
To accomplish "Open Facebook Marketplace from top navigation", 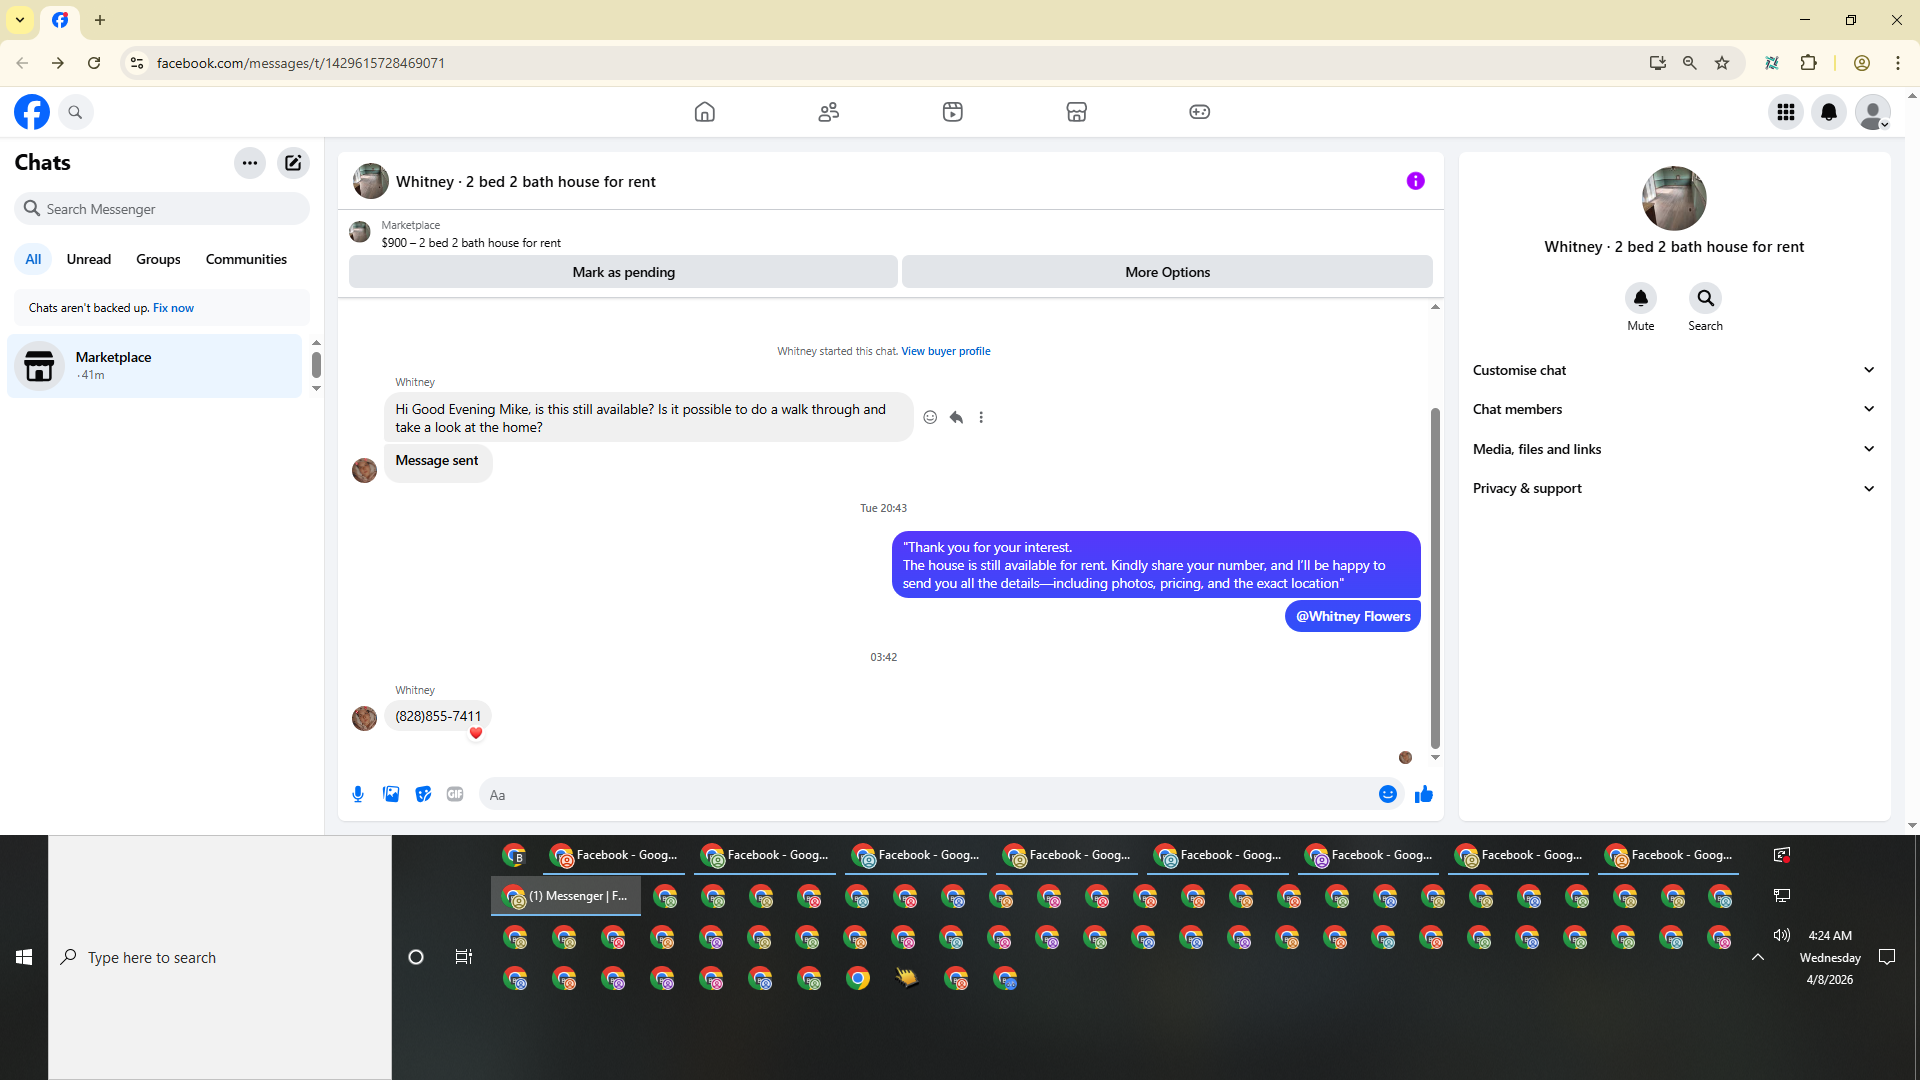I will [x=1076, y=112].
